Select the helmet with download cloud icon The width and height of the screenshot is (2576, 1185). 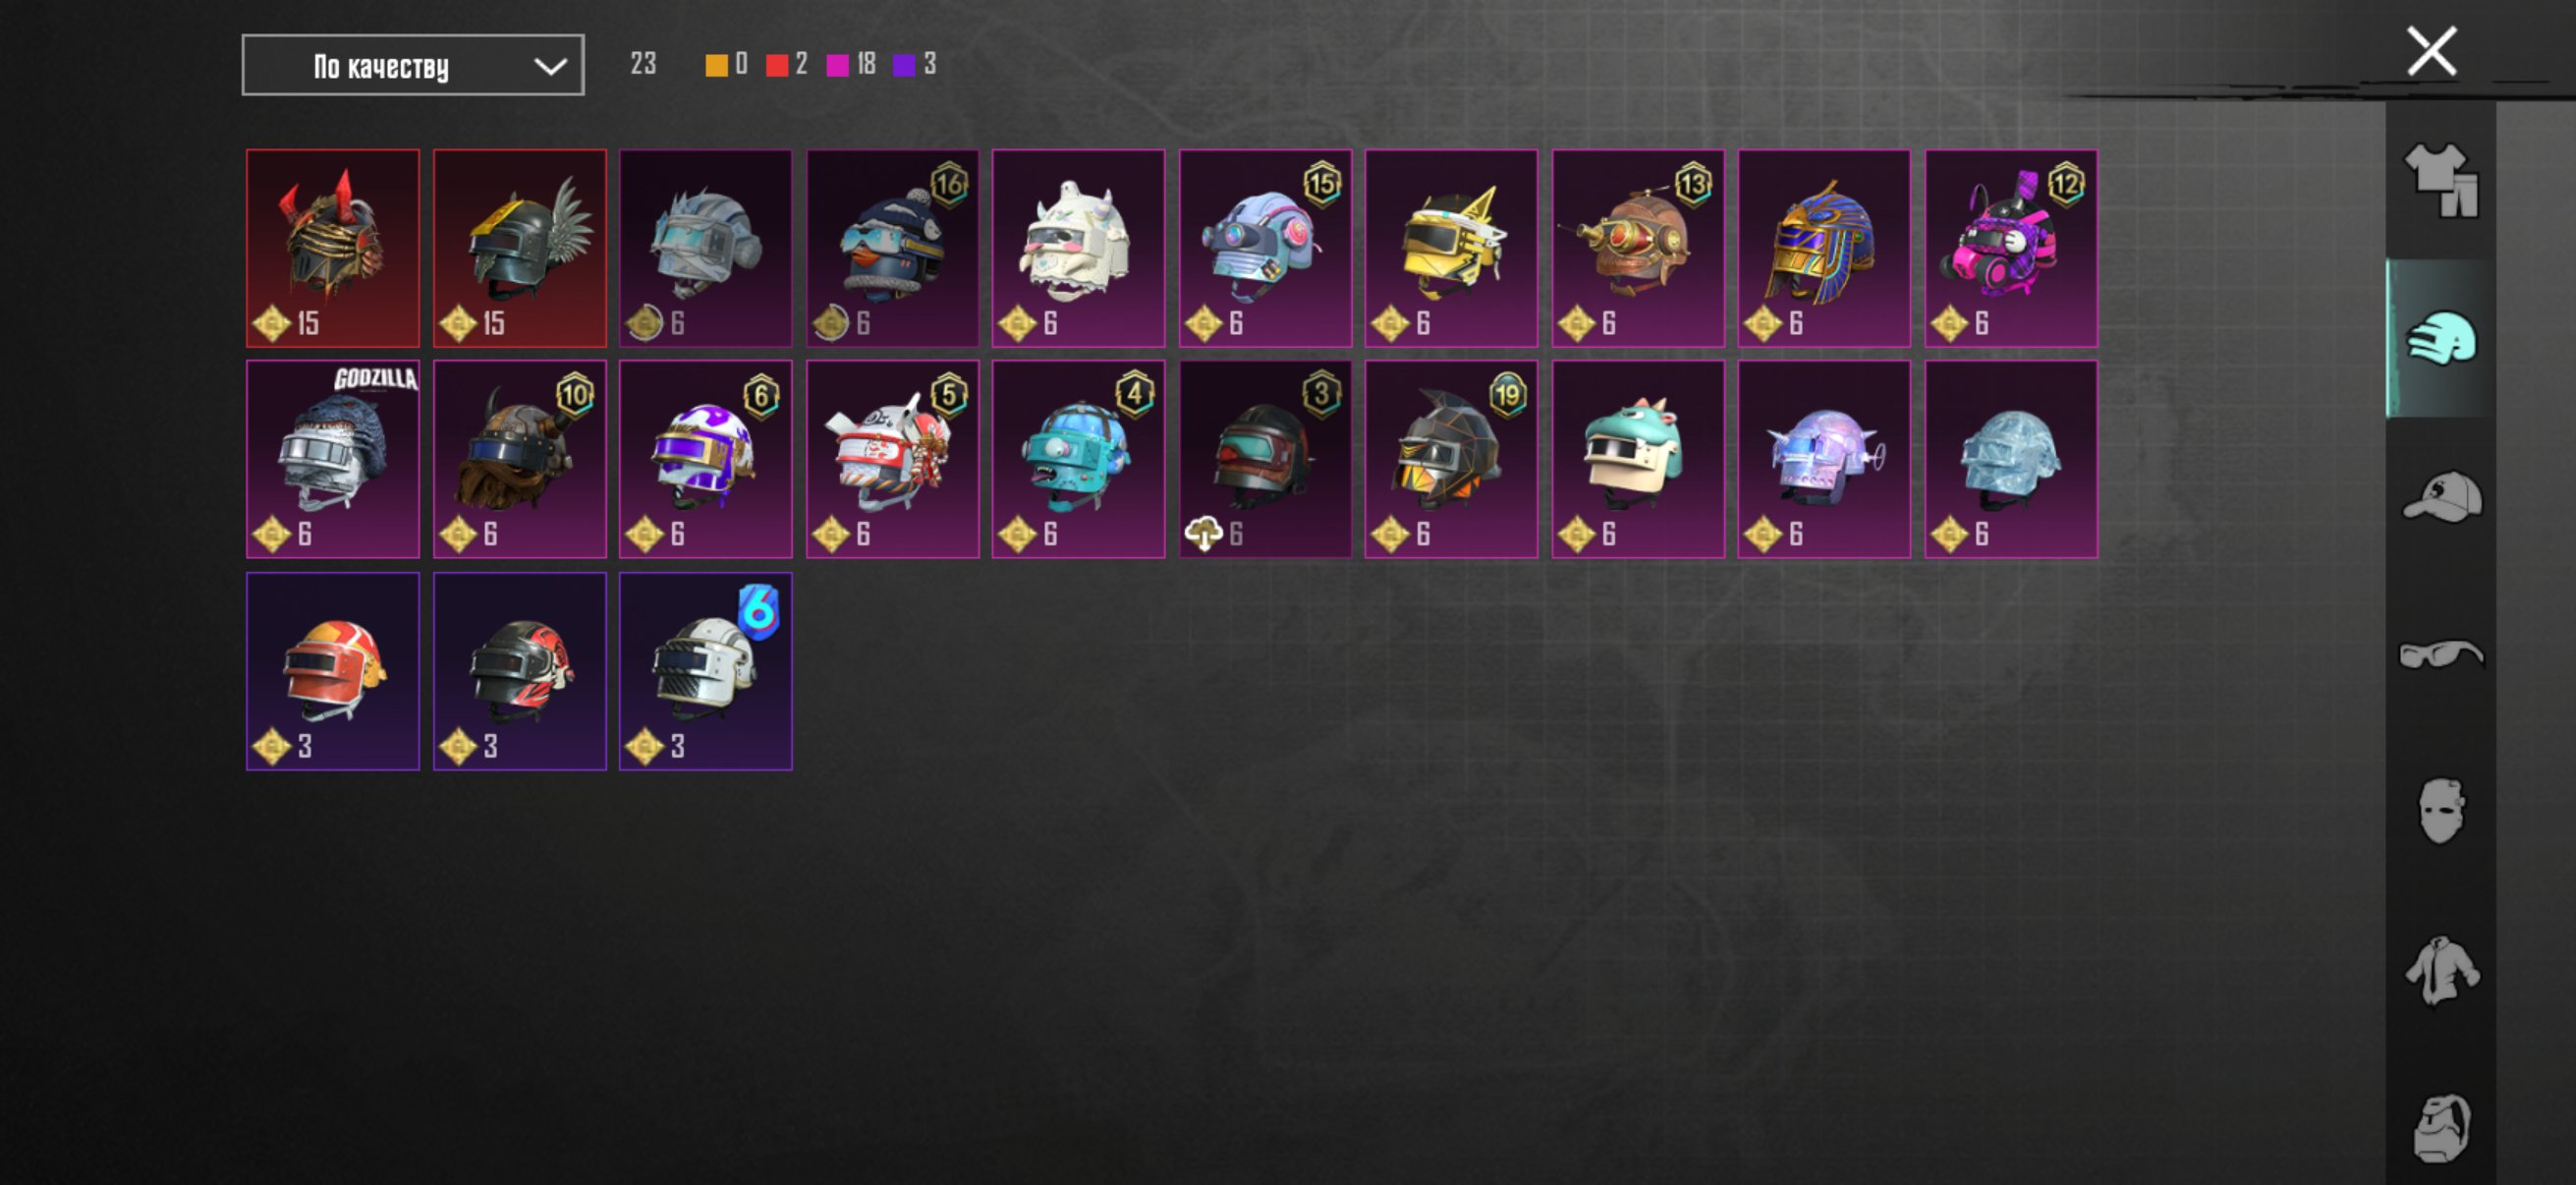[1265, 459]
